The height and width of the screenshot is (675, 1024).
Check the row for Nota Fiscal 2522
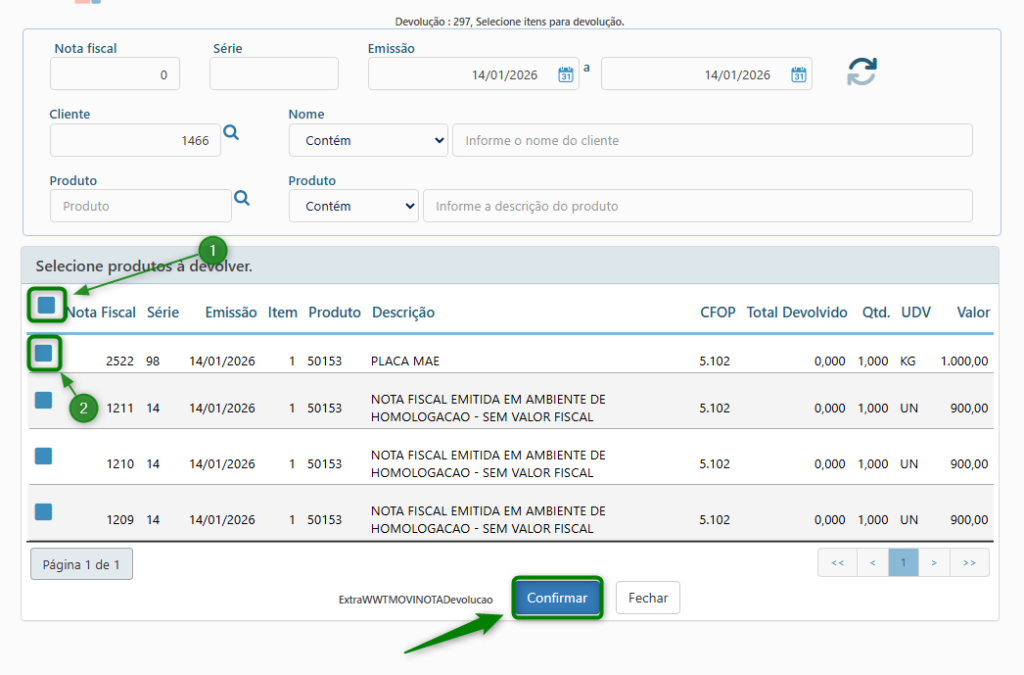click(x=44, y=353)
